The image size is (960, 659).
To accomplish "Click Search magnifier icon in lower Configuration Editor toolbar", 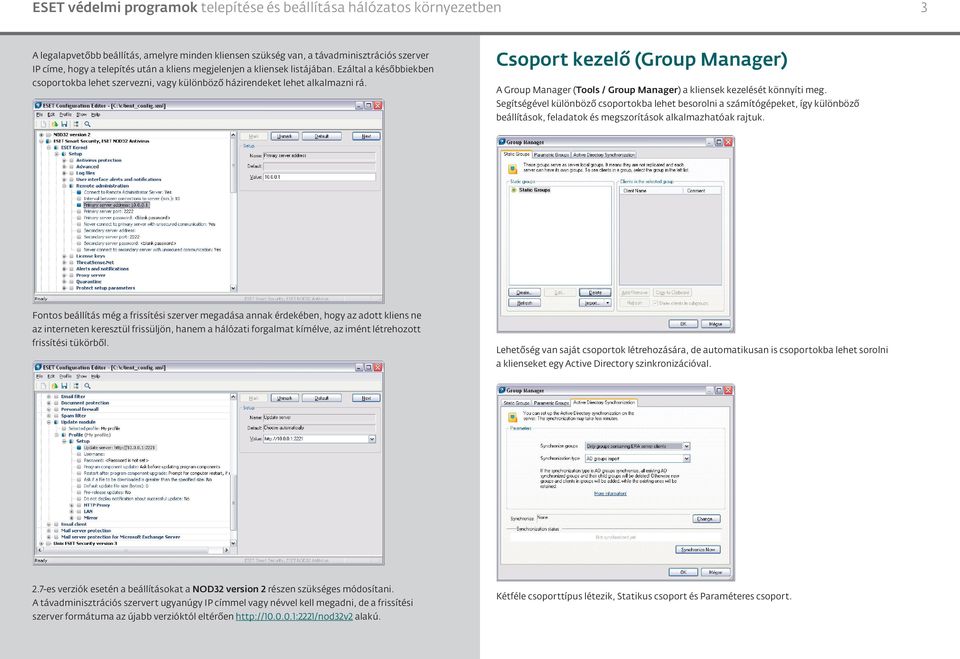I will (88, 386).
